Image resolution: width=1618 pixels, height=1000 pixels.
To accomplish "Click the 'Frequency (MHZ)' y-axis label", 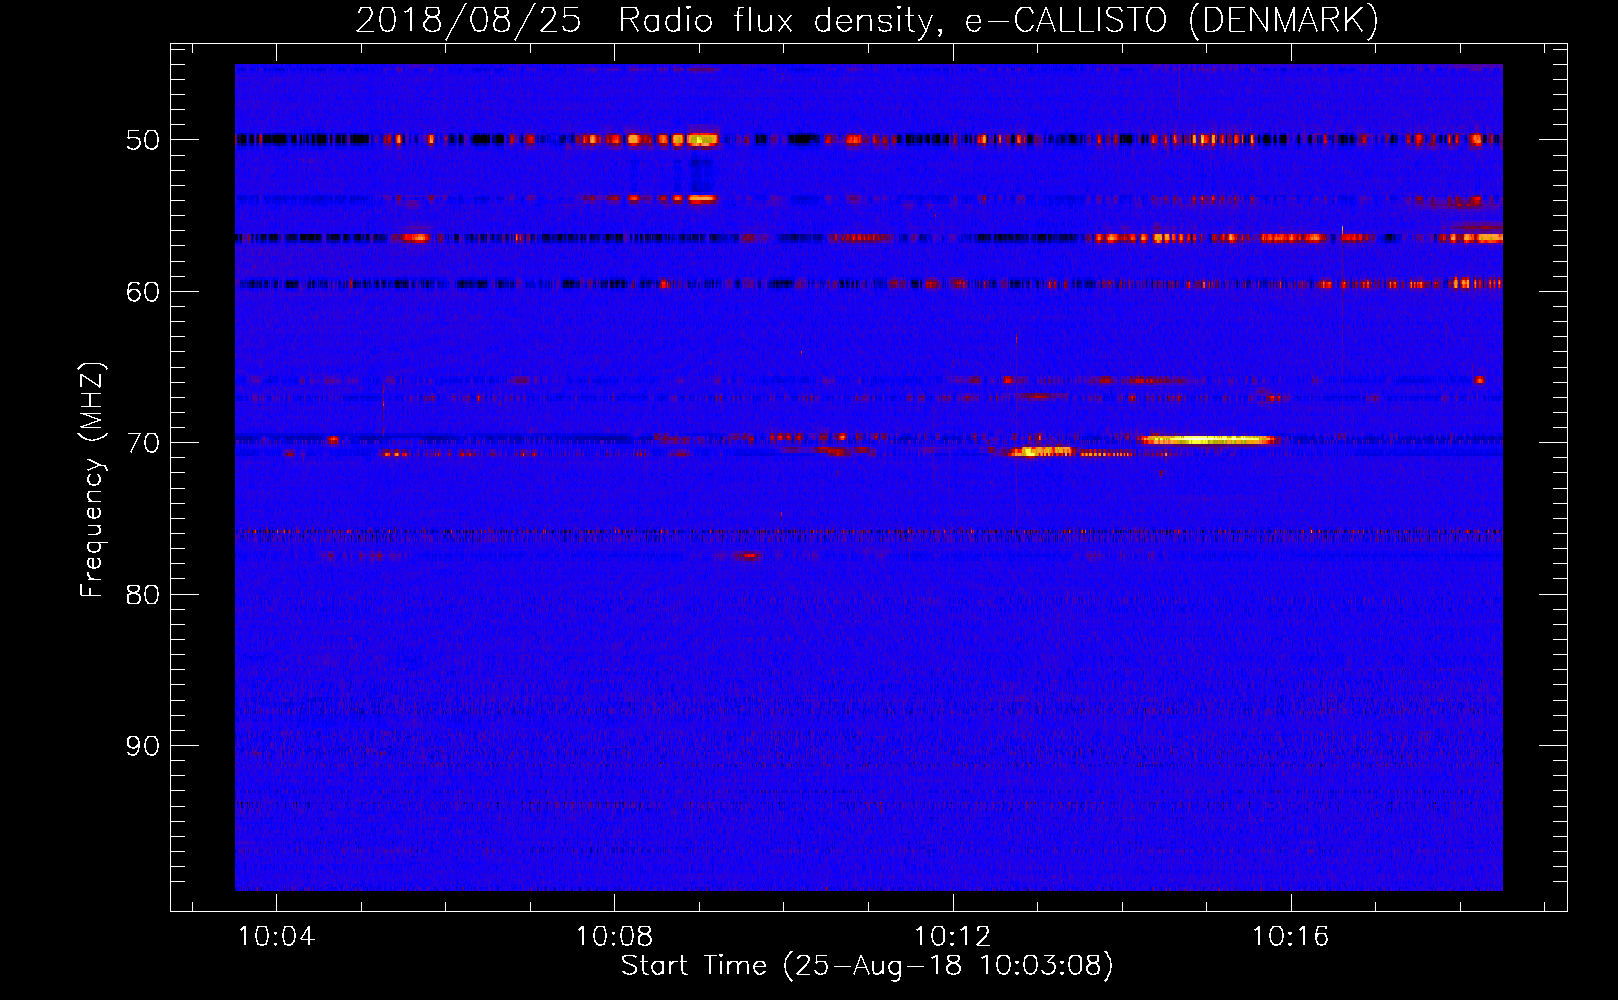I will [x=92, y=480].
